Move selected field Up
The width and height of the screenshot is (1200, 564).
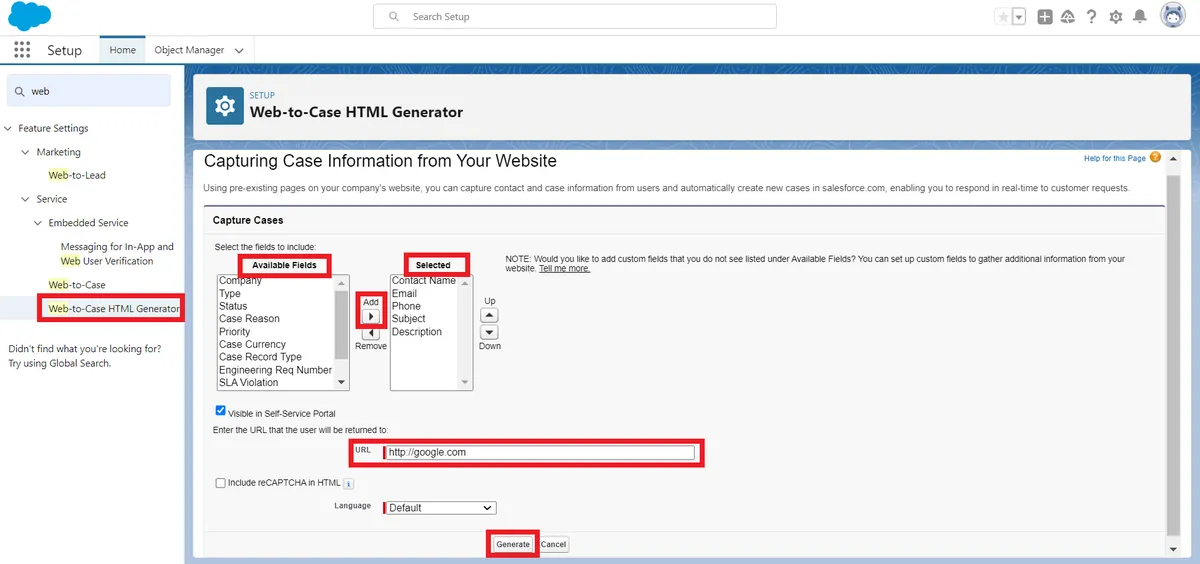click(x=489, y=315)
